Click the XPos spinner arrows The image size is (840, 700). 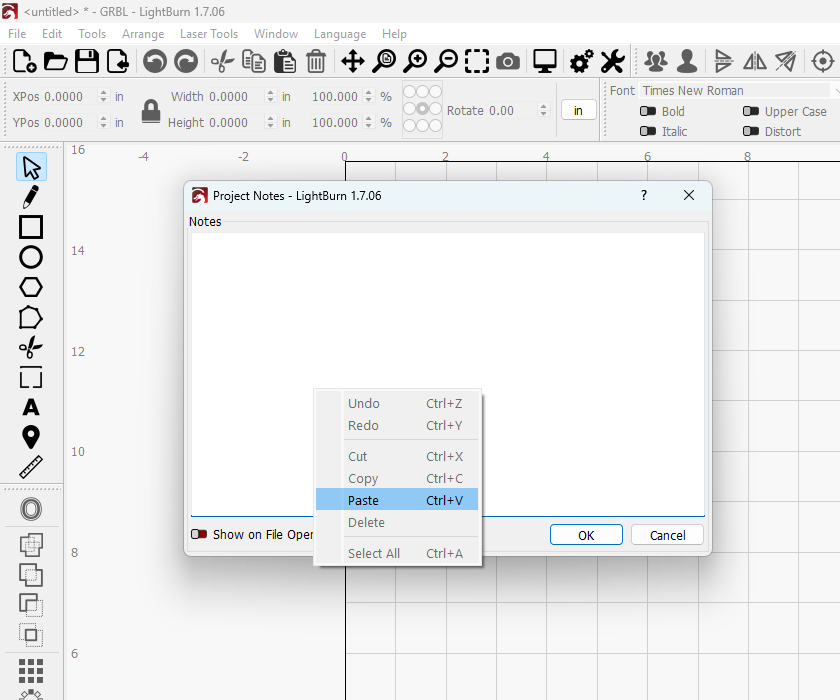[103, 96]
